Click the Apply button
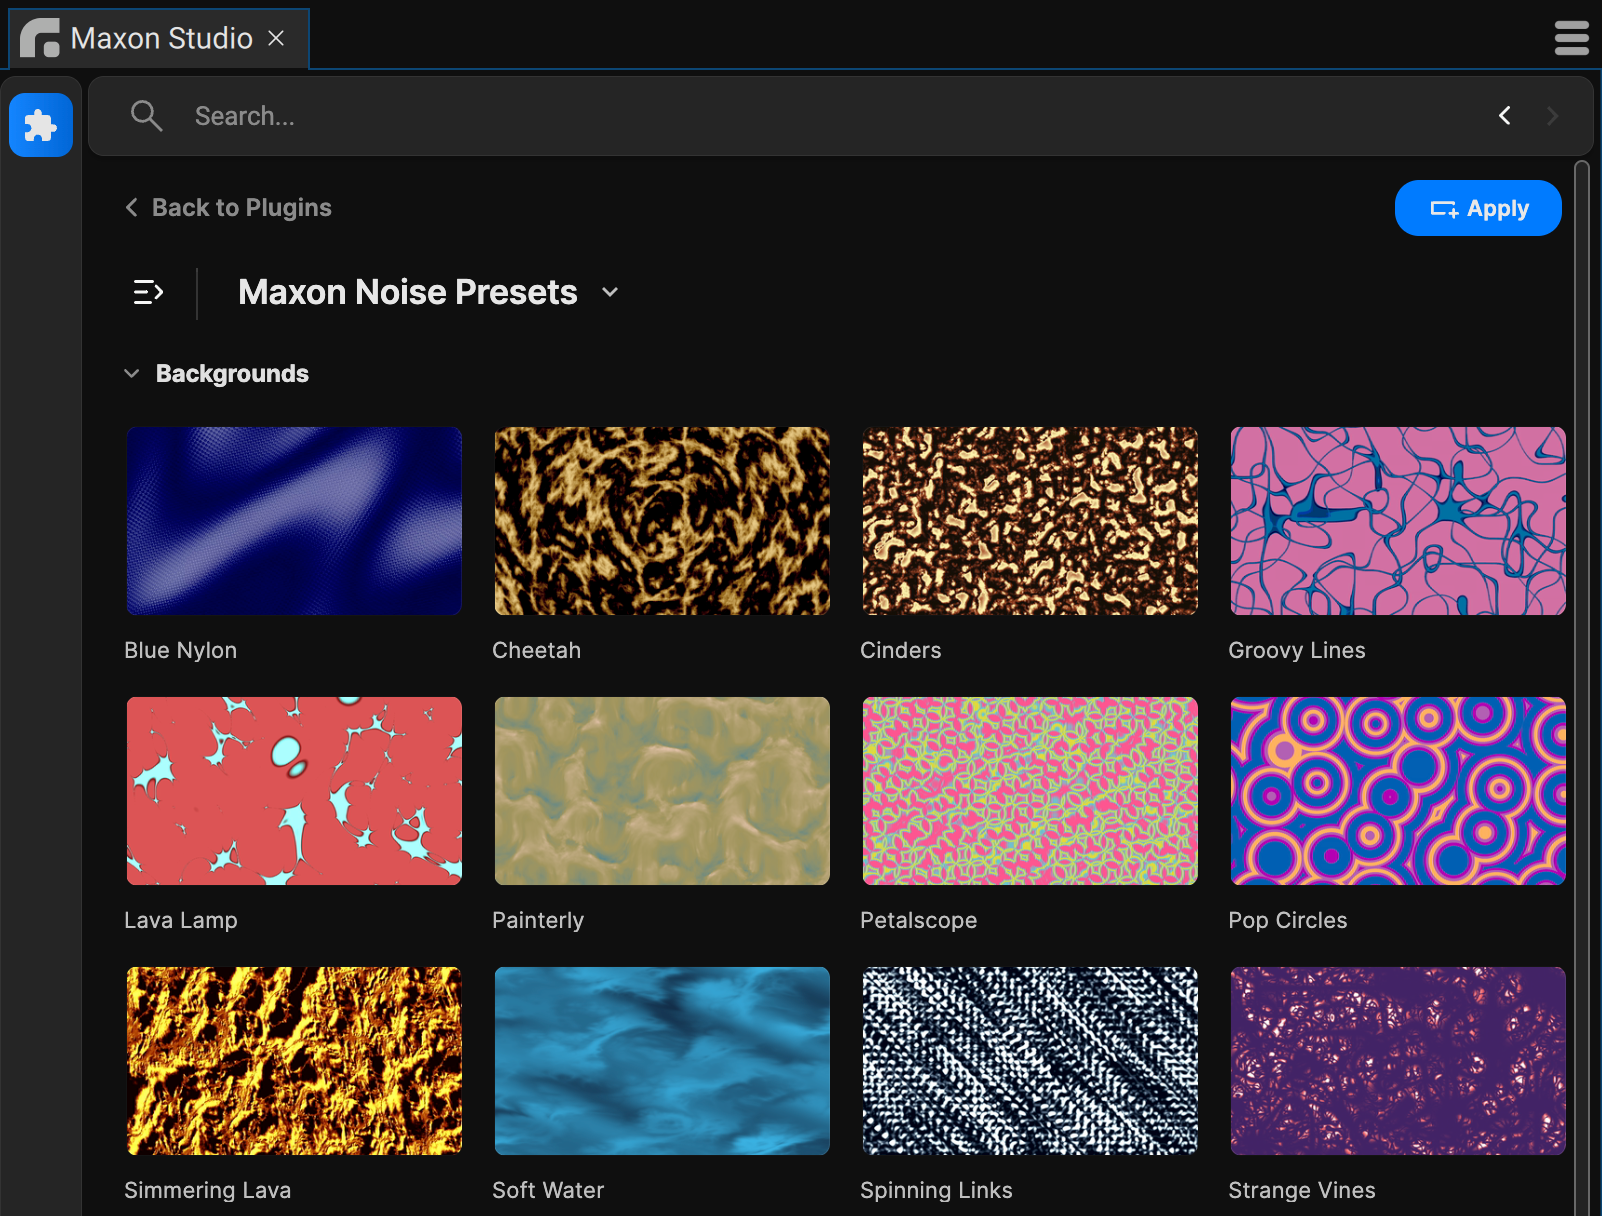1602x1216 pixels. 1478,208
